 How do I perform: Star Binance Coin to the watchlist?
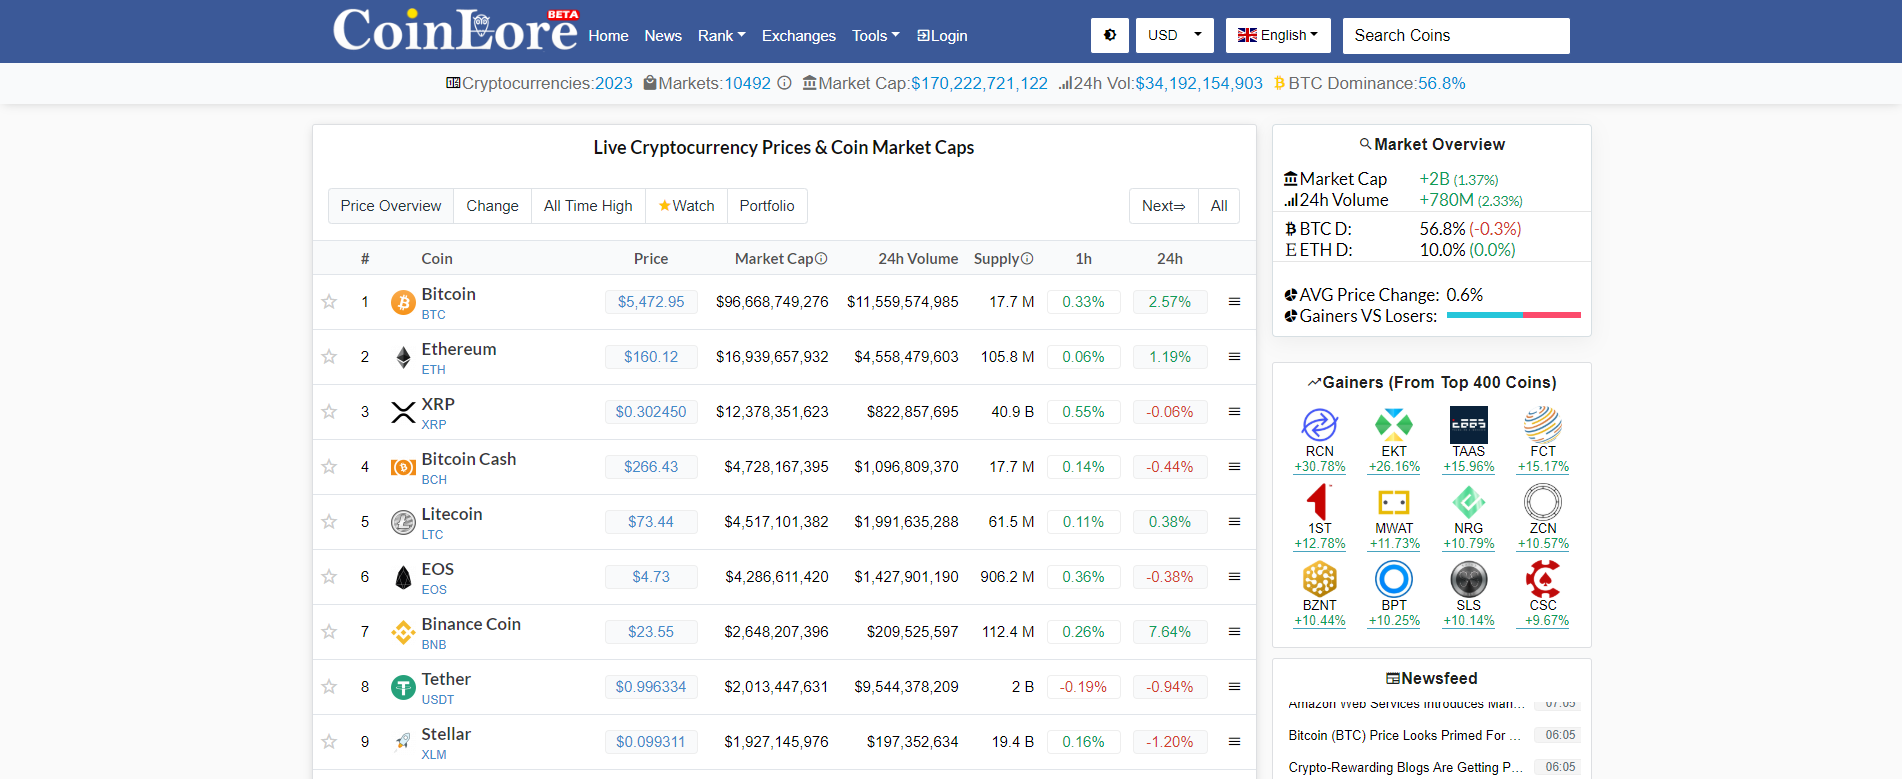pyautogui.click(x=329, y=632)
